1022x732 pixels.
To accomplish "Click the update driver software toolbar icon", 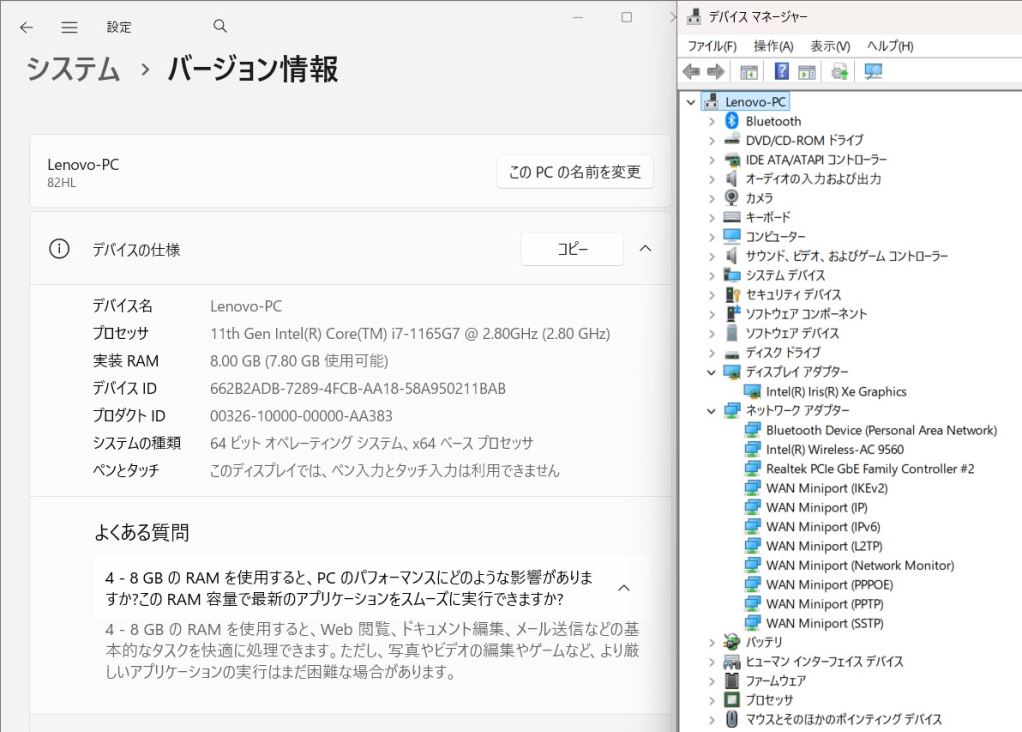I will click(839, 71).
